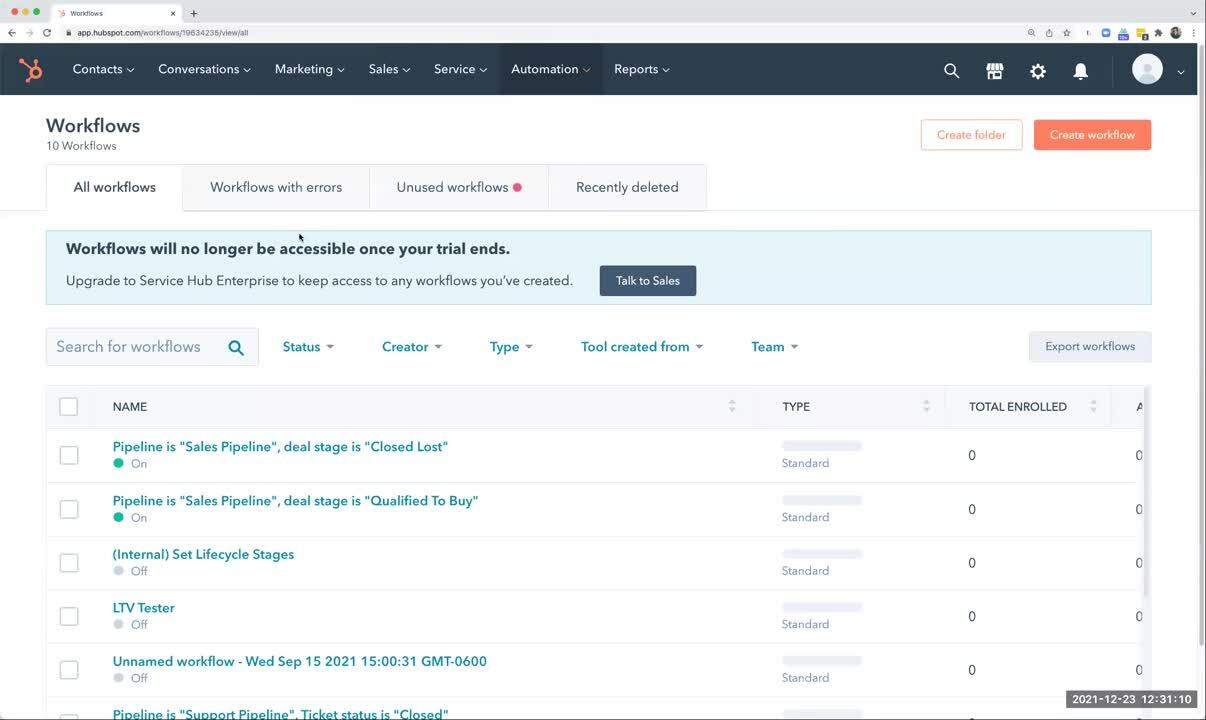Image resolution: width=1206 pixels, height=720 pixels.
Task: Select the LTV Tester row checkbox
Action: [x=68, y=616]
